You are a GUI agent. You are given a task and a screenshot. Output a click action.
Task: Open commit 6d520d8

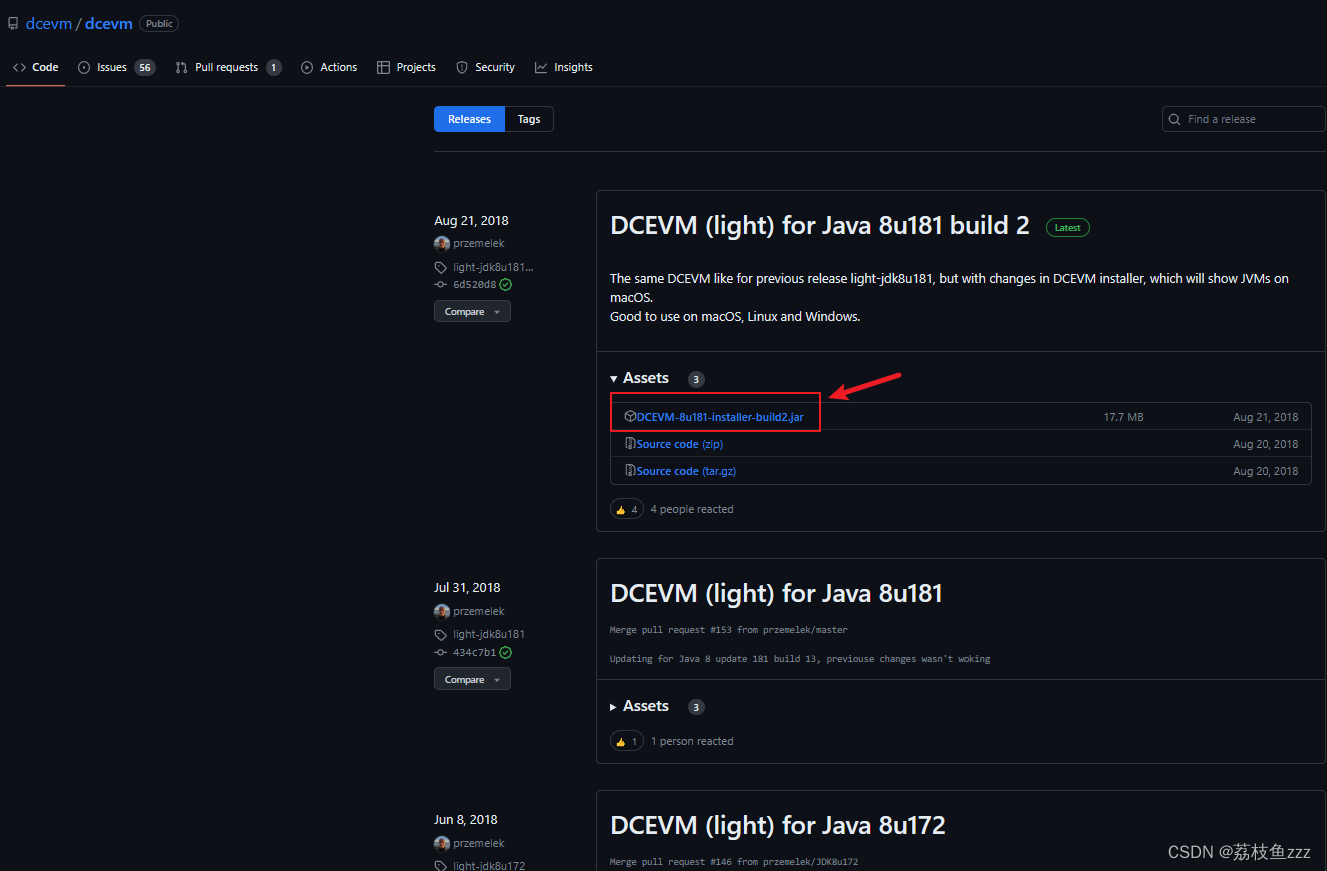click(475, 284)
